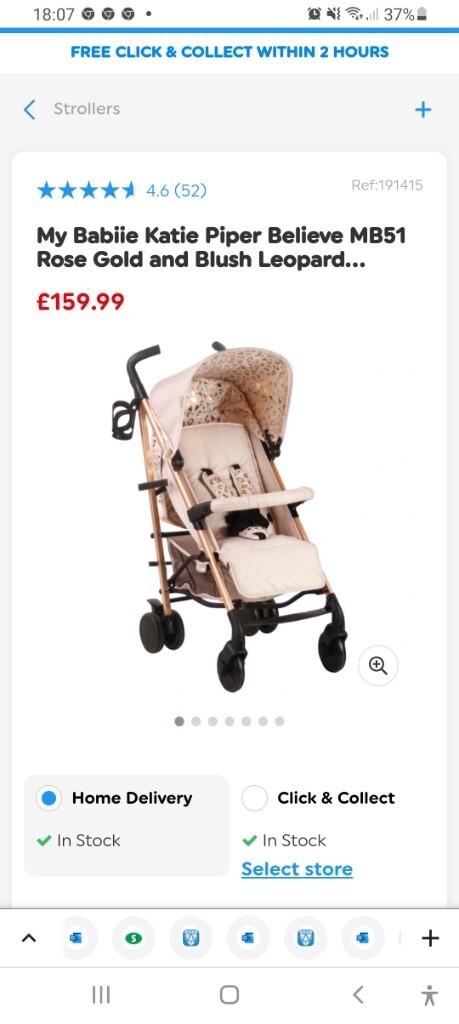Open the 4.6 (52) reviews link
This screenshot has width=459, height=1024.
pyautogui.click(x=176, y=191)
